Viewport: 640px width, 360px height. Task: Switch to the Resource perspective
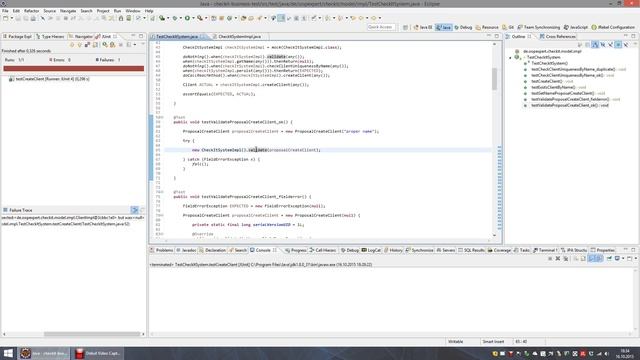[x=487, y=27]
